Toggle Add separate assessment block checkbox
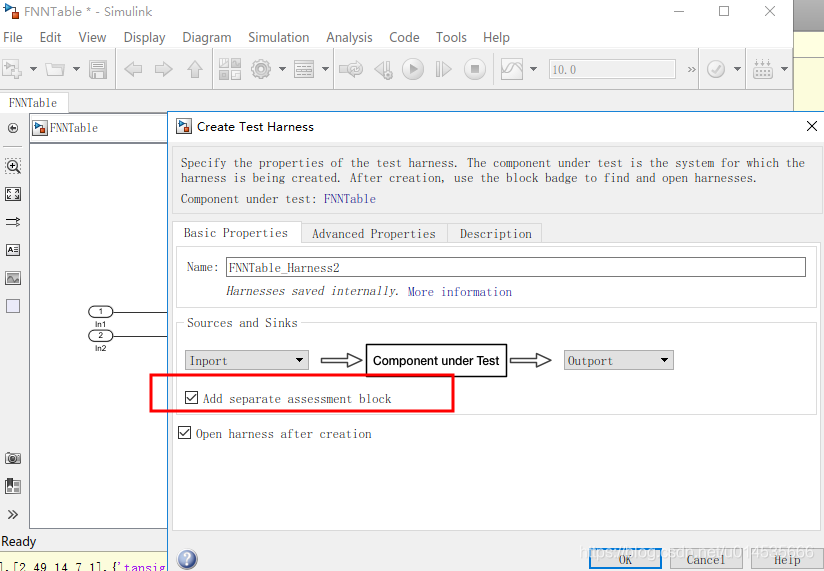The image size is (824, 571). 191,398
